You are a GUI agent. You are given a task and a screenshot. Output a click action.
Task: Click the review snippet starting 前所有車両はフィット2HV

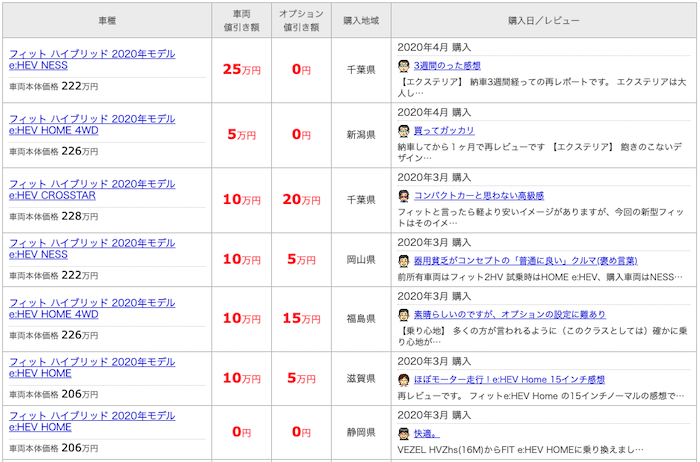(x=540, y=277)
